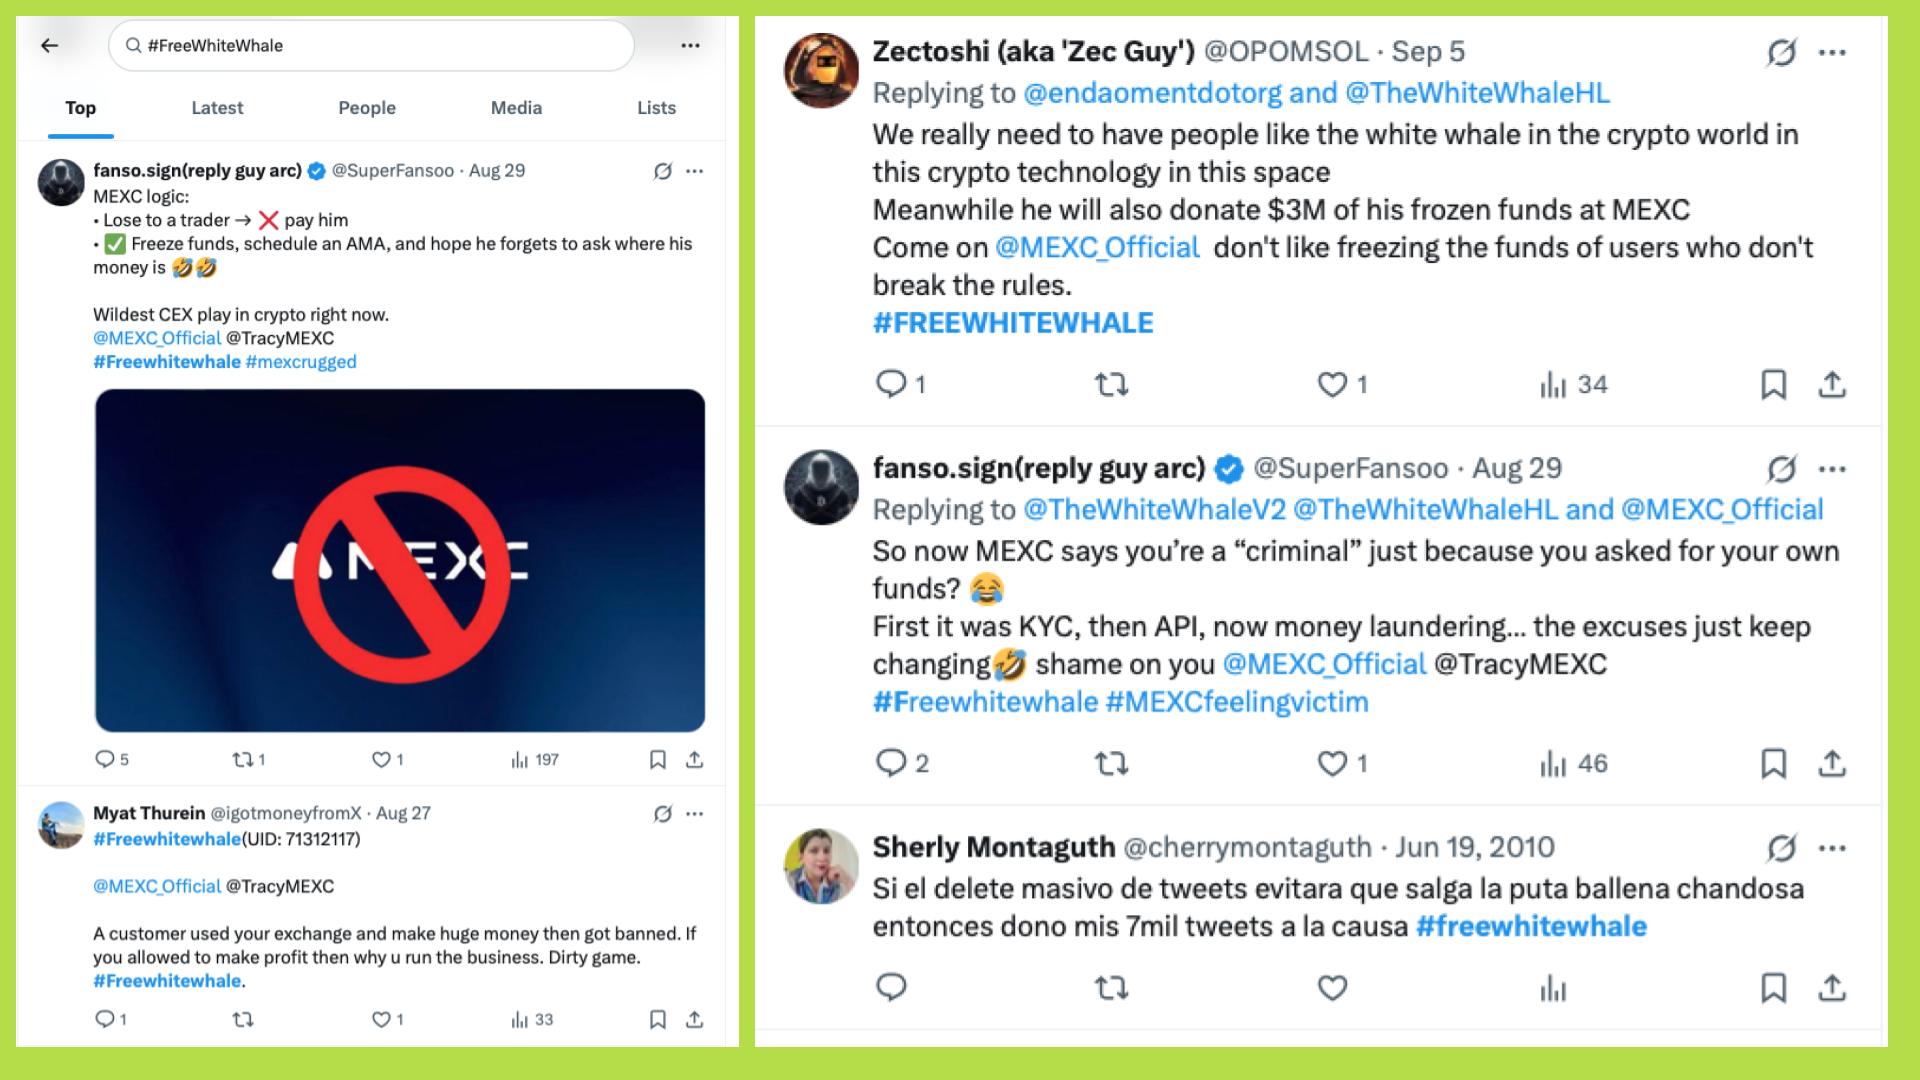Reply to Zectoshi's tweet

click(x=890, y=384)
